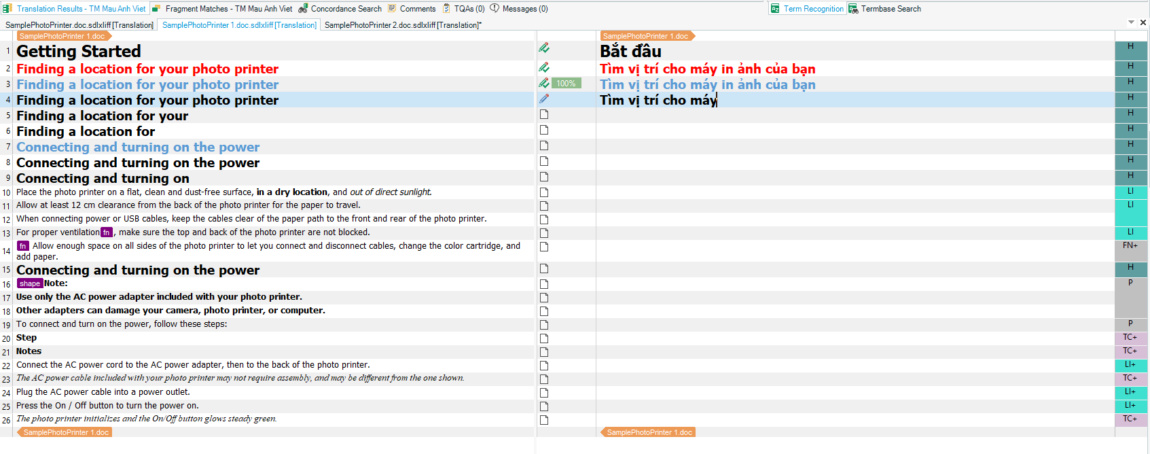The height and width of the screenshot is (454, 1150).
Task: Click the 100% match badge on segment 3
Action: coord(566,84)
